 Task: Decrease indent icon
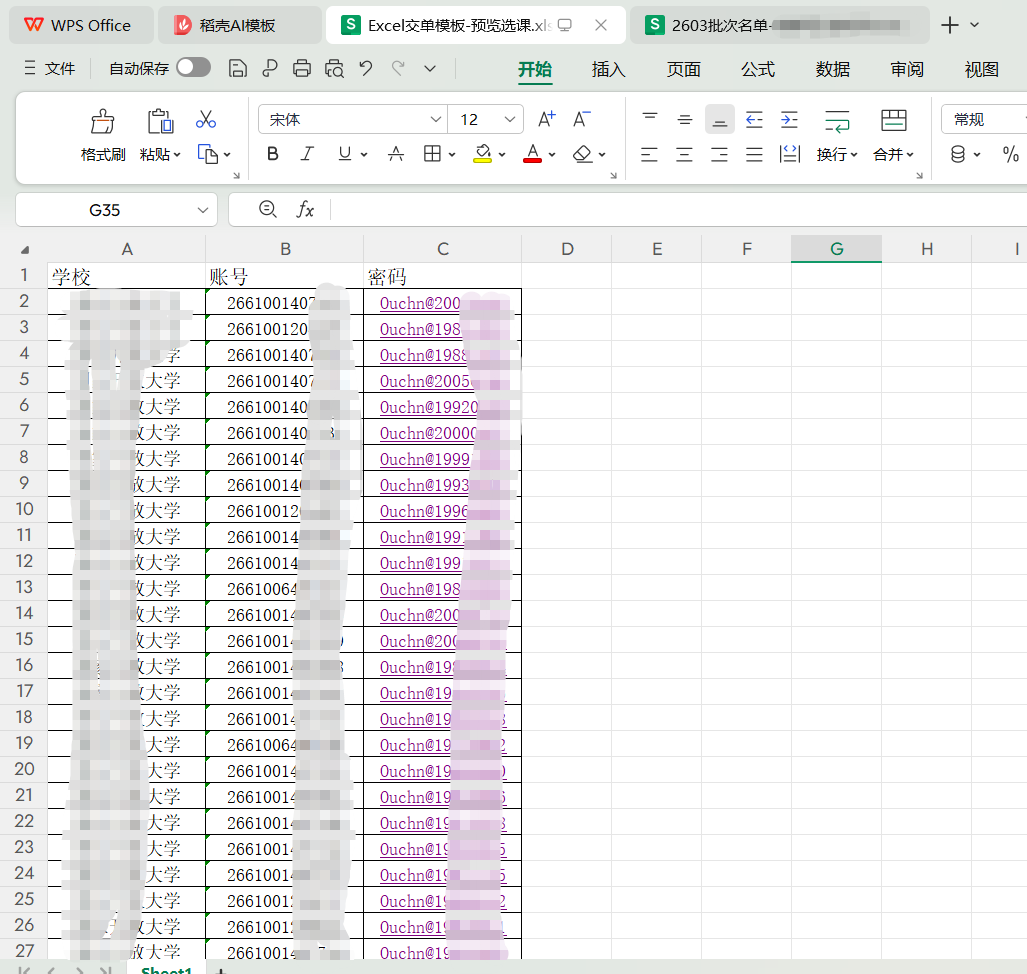tap(755, 119)
